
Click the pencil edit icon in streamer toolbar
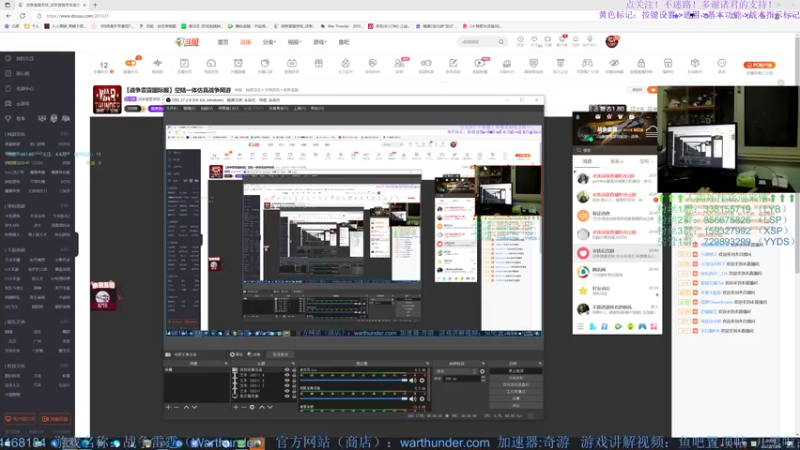453,63
